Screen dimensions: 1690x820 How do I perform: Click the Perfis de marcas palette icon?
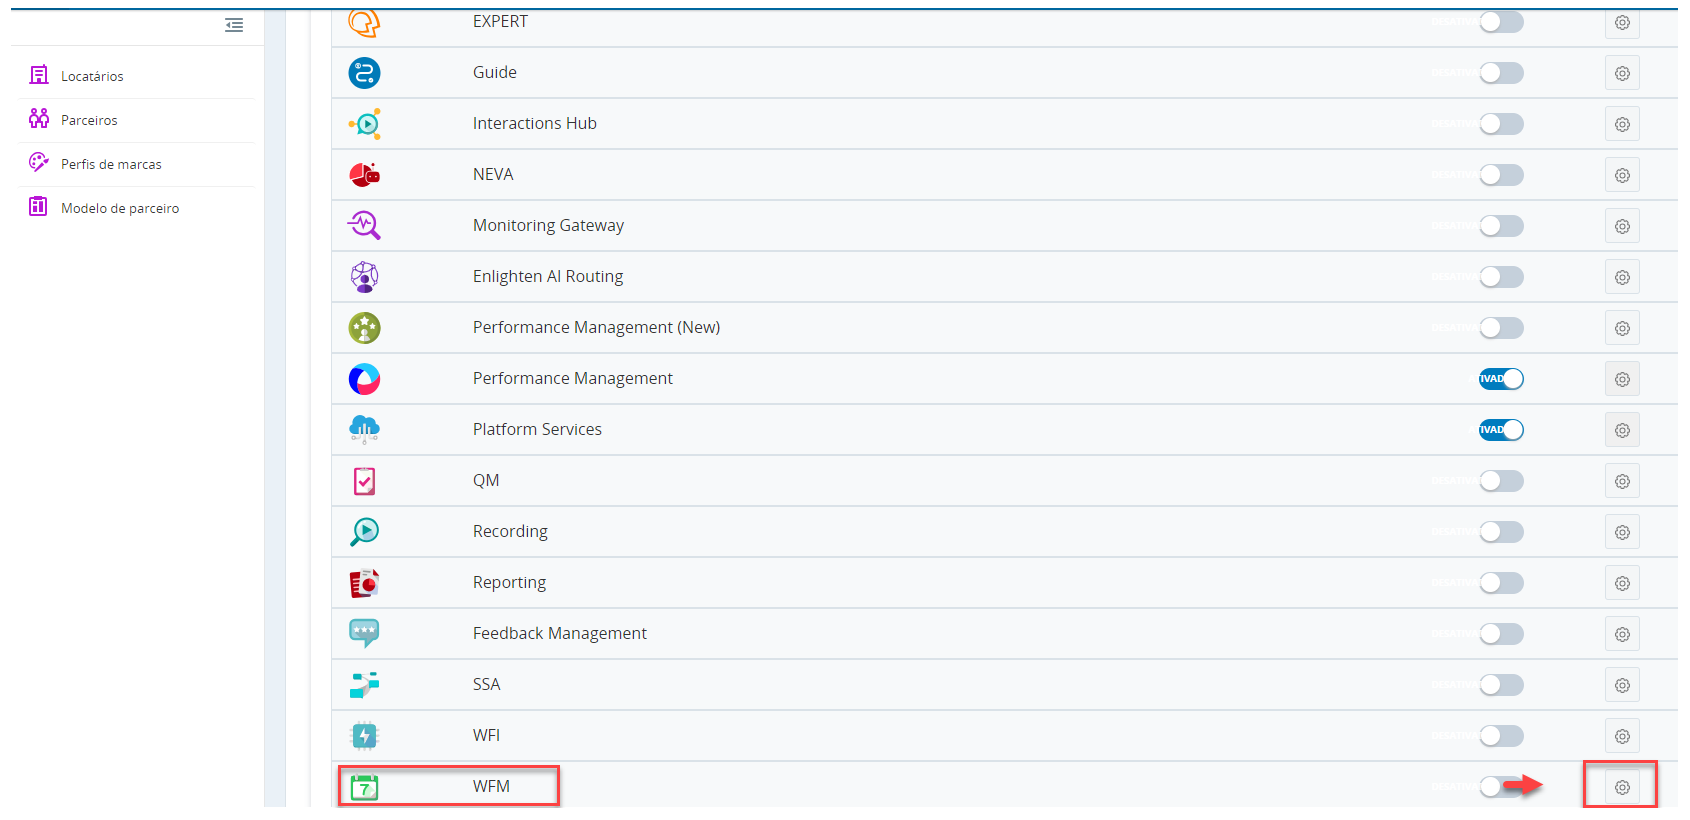pos(39,162)
